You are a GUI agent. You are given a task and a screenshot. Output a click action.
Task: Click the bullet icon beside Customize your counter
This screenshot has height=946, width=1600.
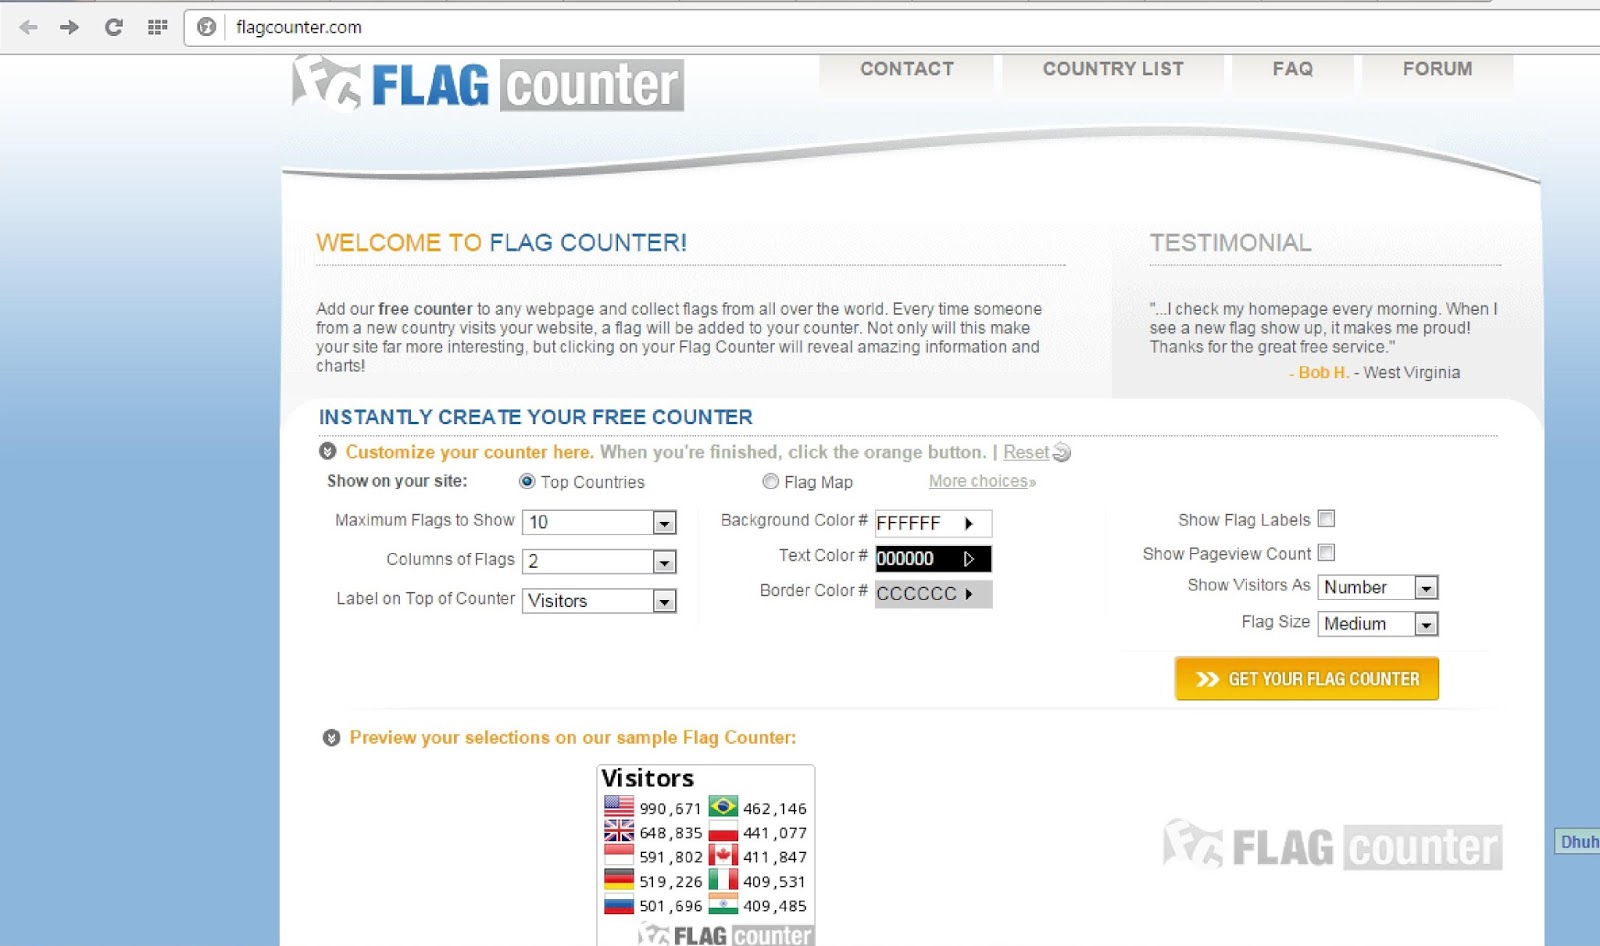pyautogui.click(x=327, y=452)
